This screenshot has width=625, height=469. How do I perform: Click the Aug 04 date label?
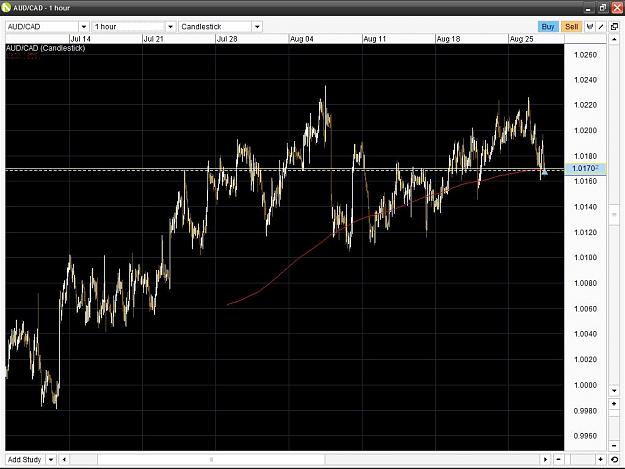302,39
